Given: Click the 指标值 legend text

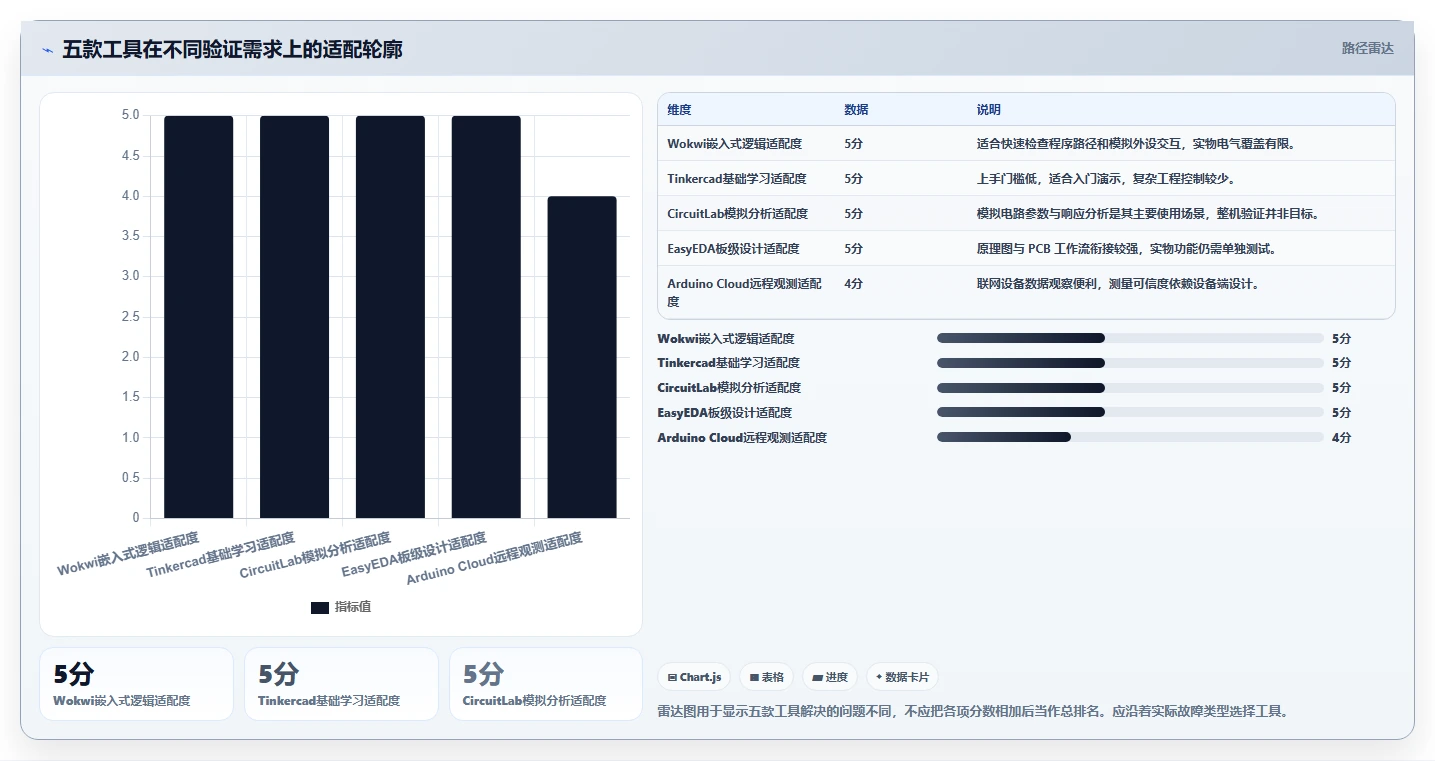Looking at the screenshot, I should pyautogui.click(x=353, y=607).
